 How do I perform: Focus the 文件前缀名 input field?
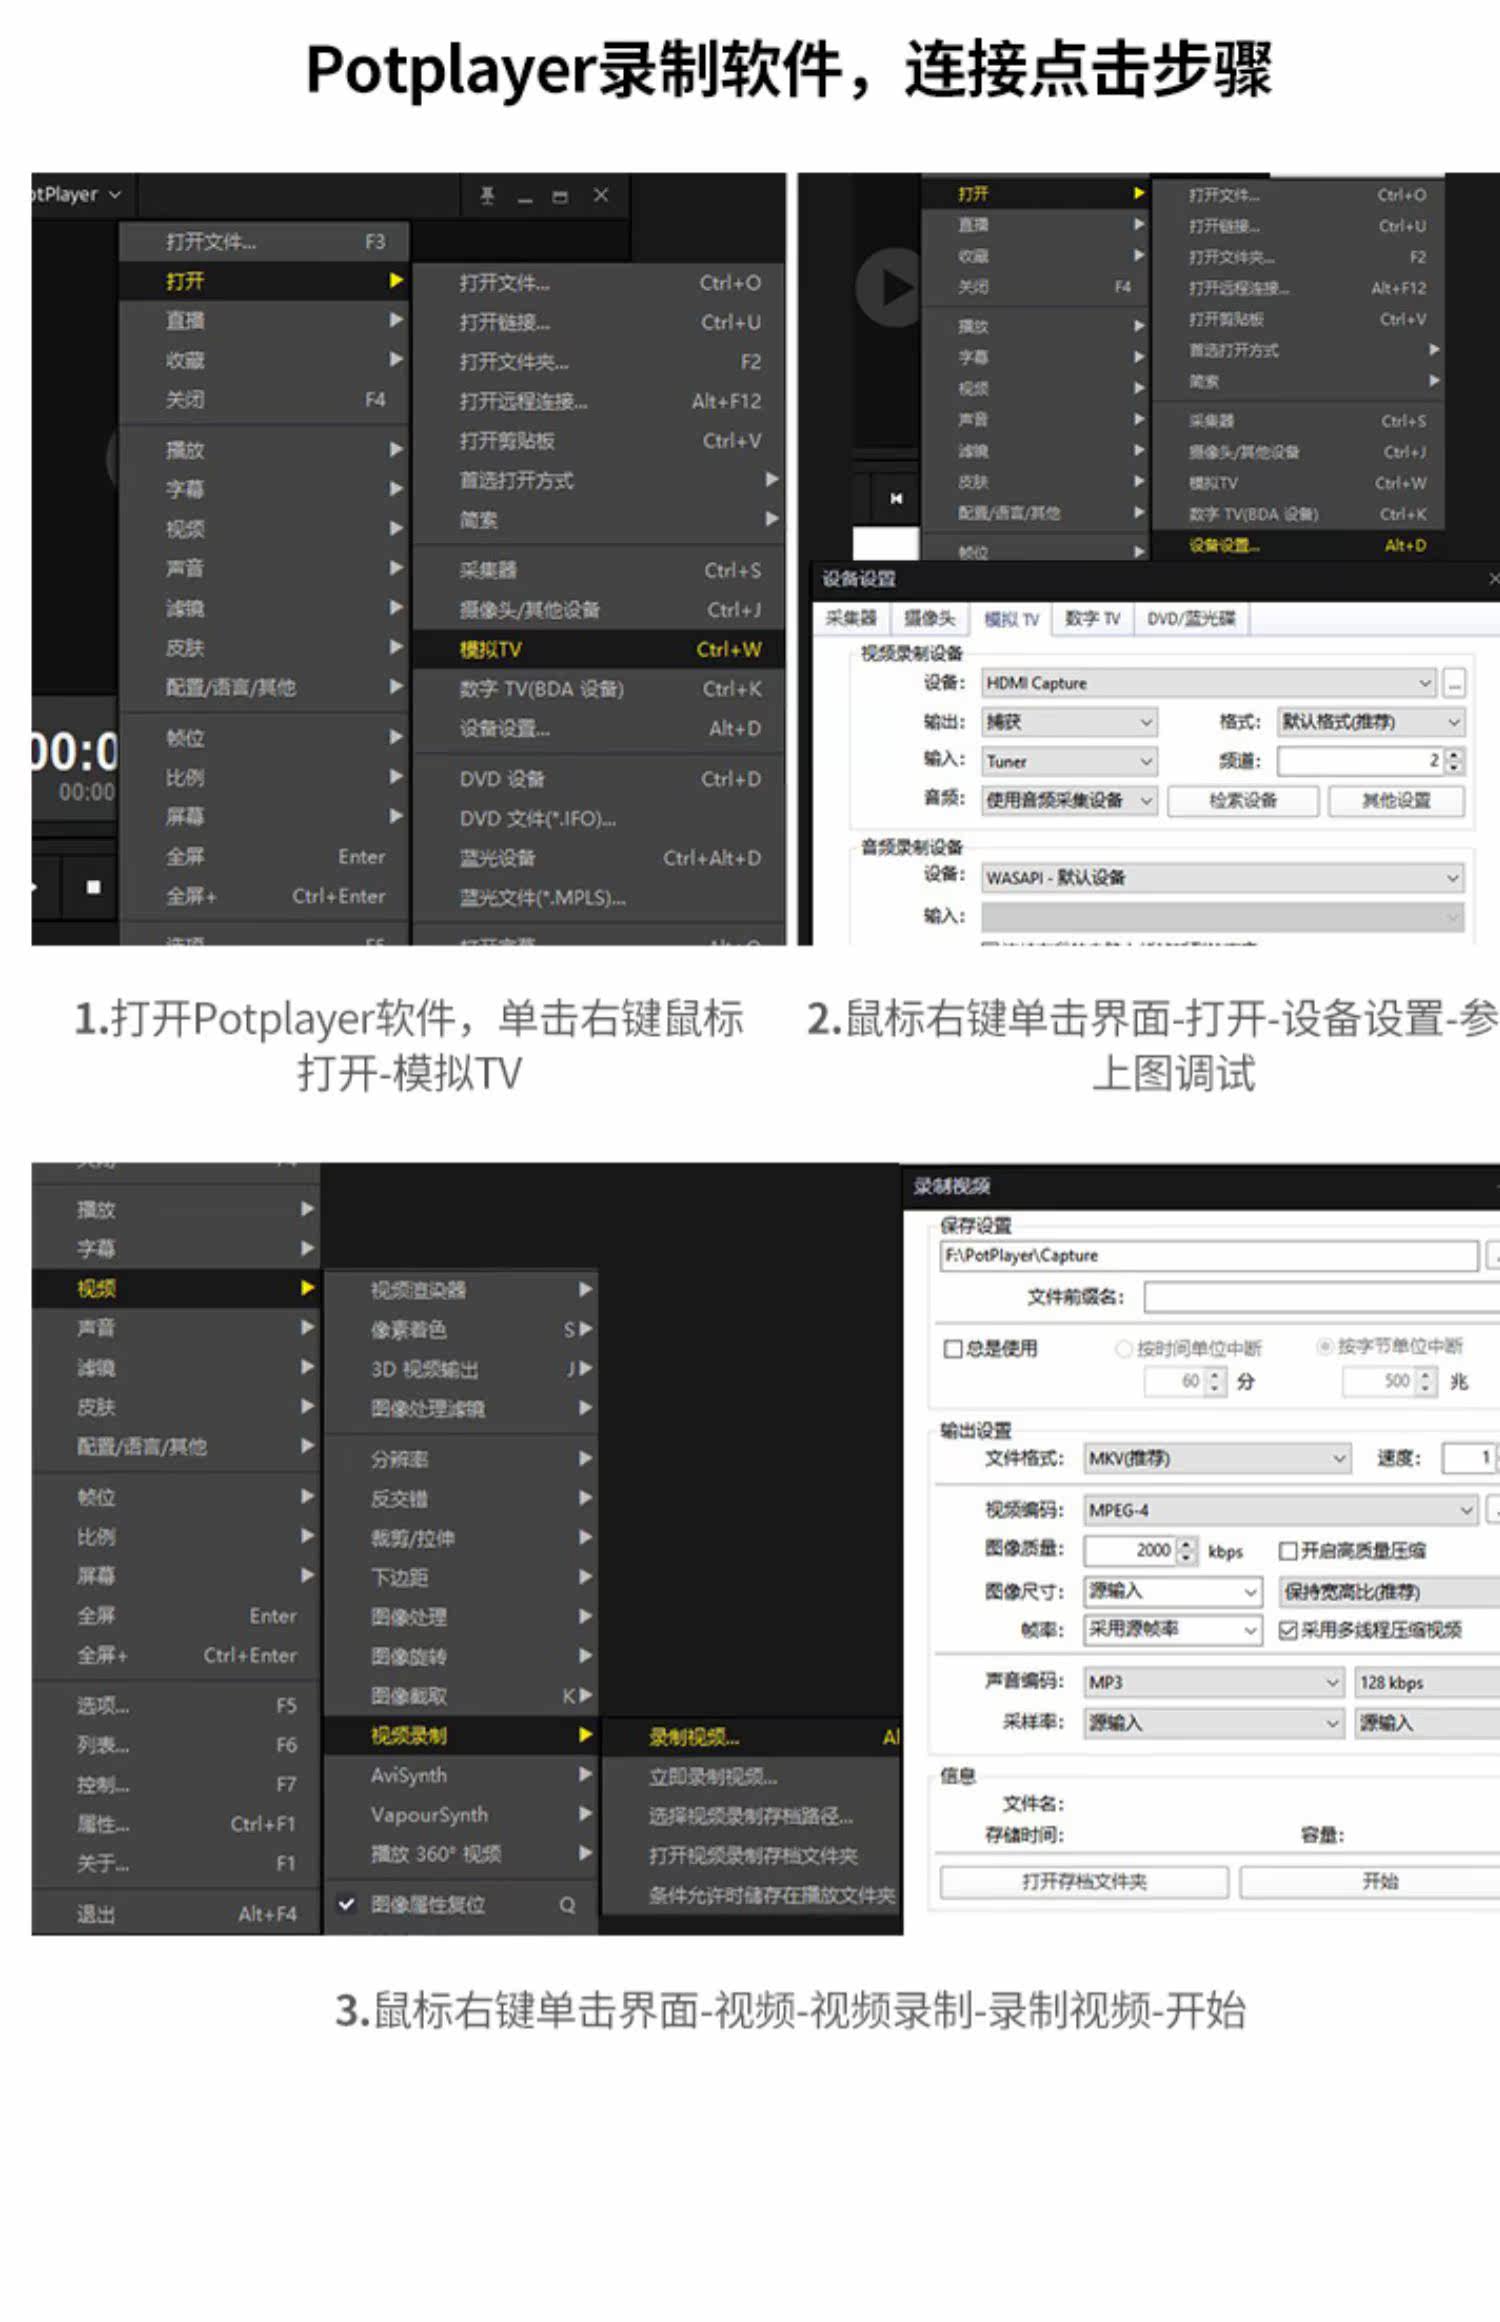[x=1321, y=1298]
